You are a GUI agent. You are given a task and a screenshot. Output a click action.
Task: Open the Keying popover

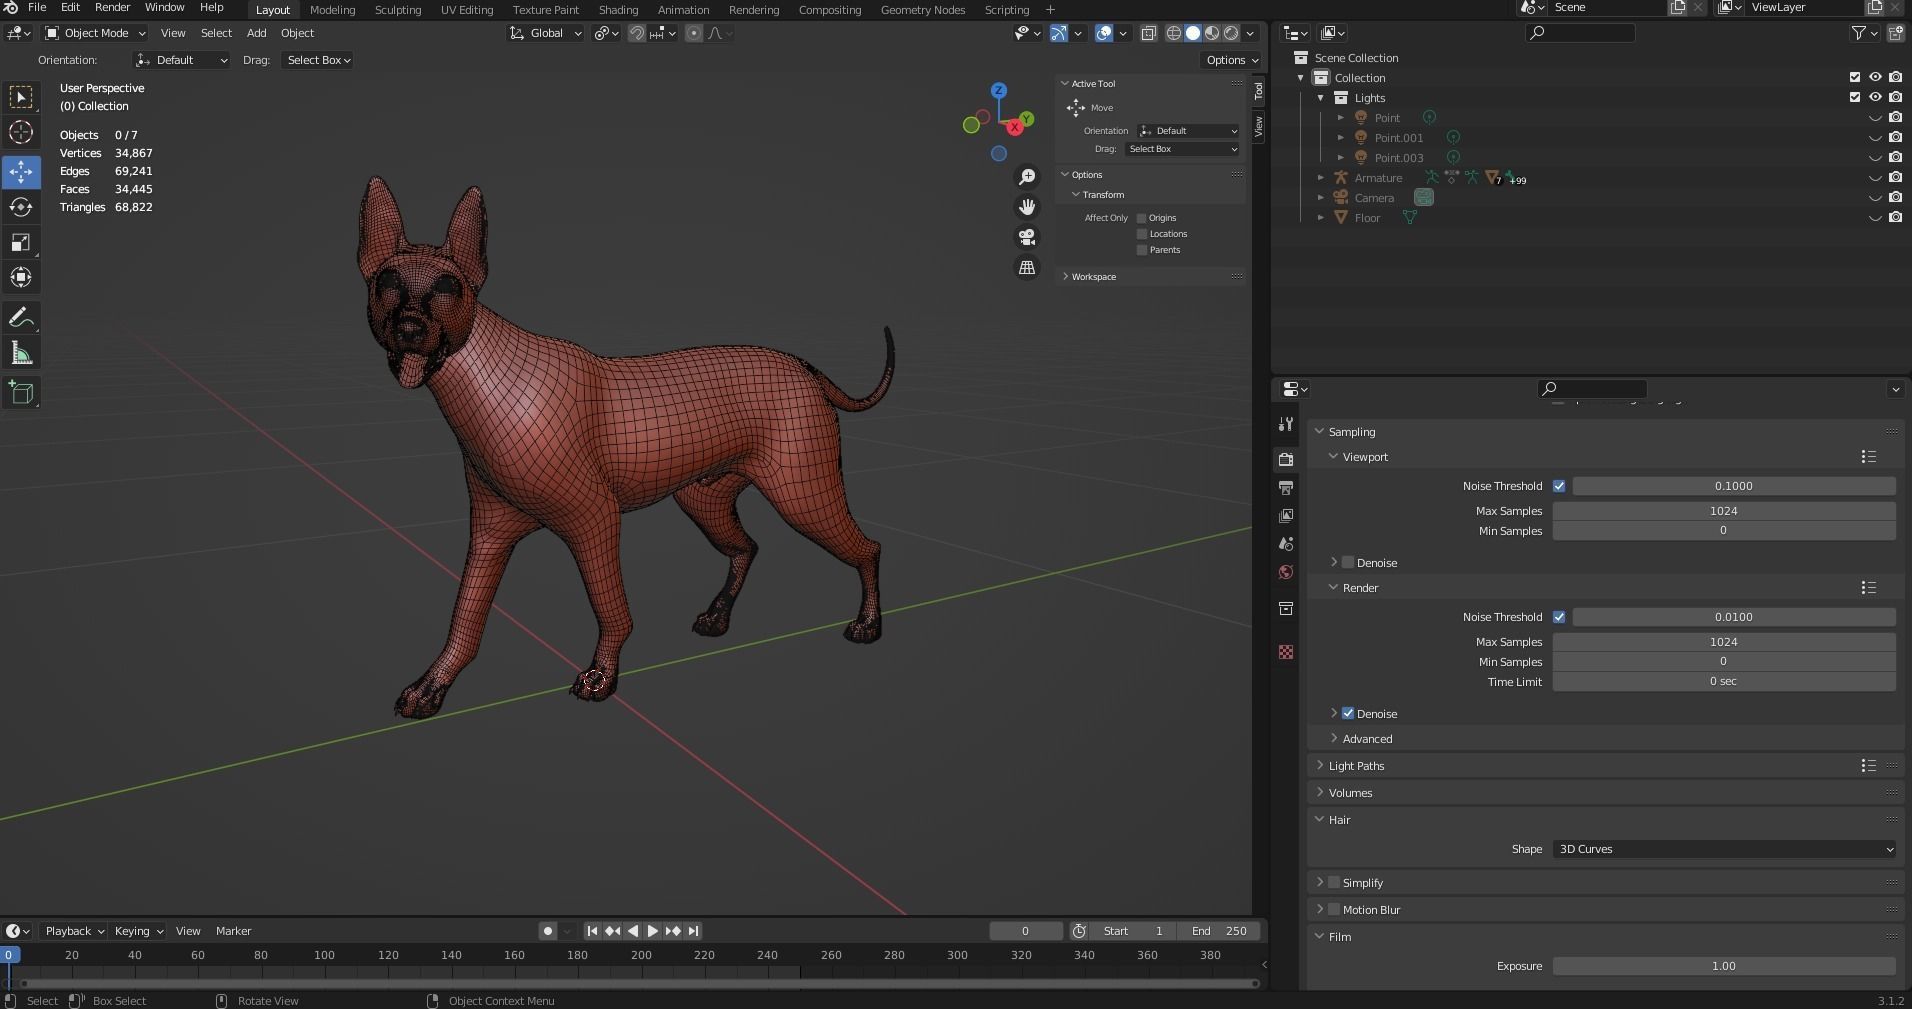[138, 931]
